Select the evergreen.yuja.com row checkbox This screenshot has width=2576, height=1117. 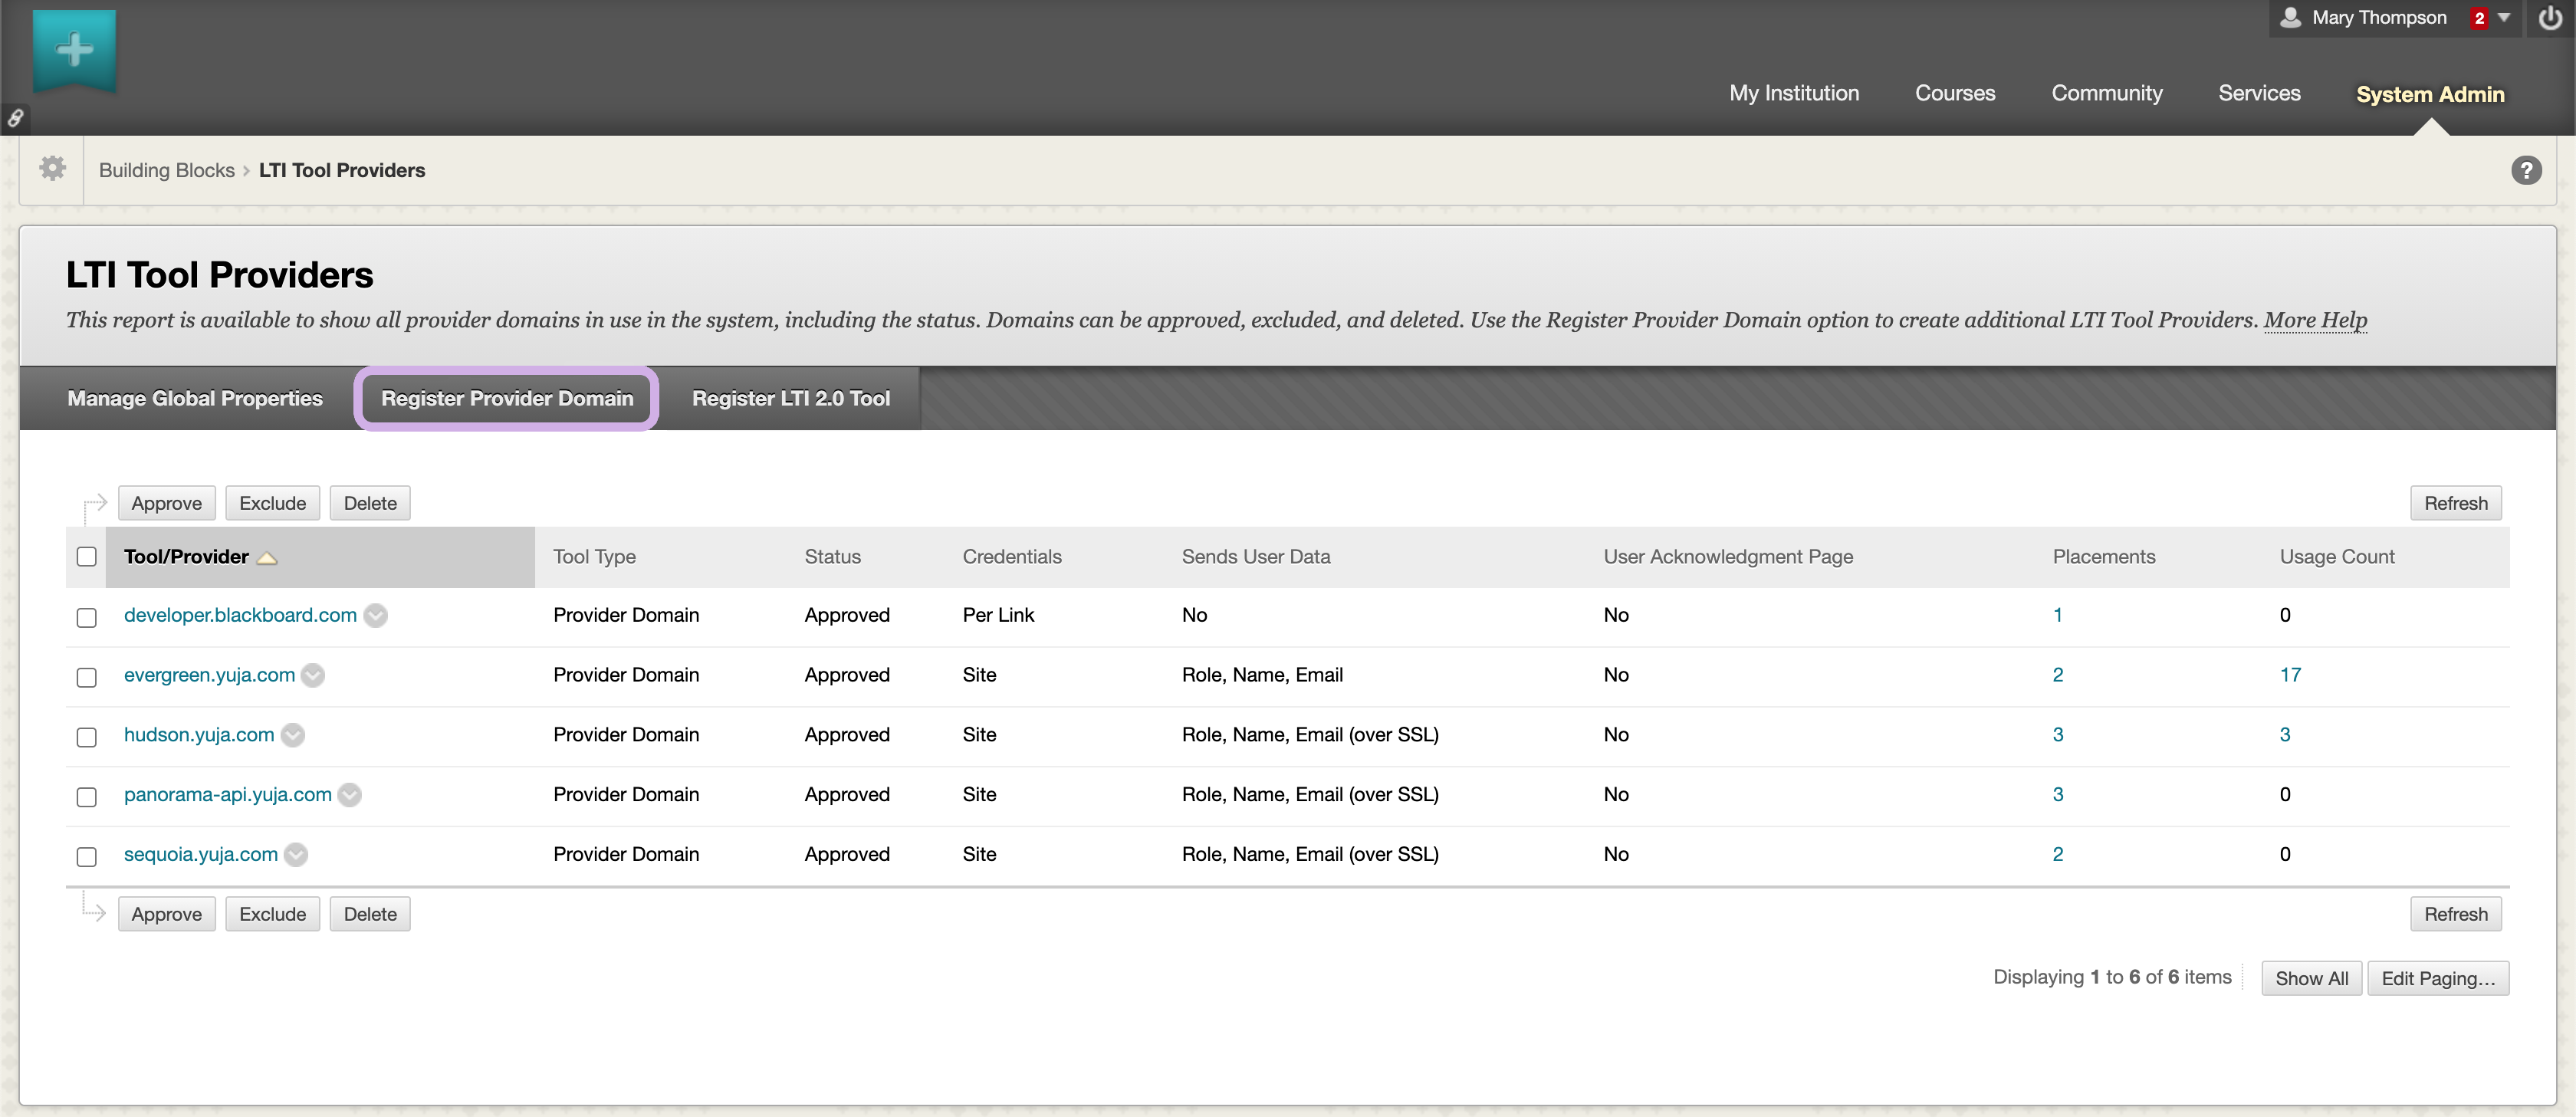click(87, 677)
